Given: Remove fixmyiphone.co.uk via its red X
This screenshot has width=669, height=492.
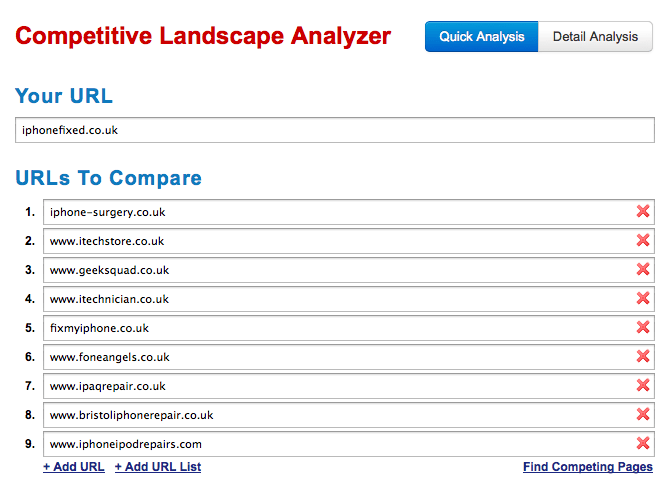Looking at the screenshot, I should 643,327.
